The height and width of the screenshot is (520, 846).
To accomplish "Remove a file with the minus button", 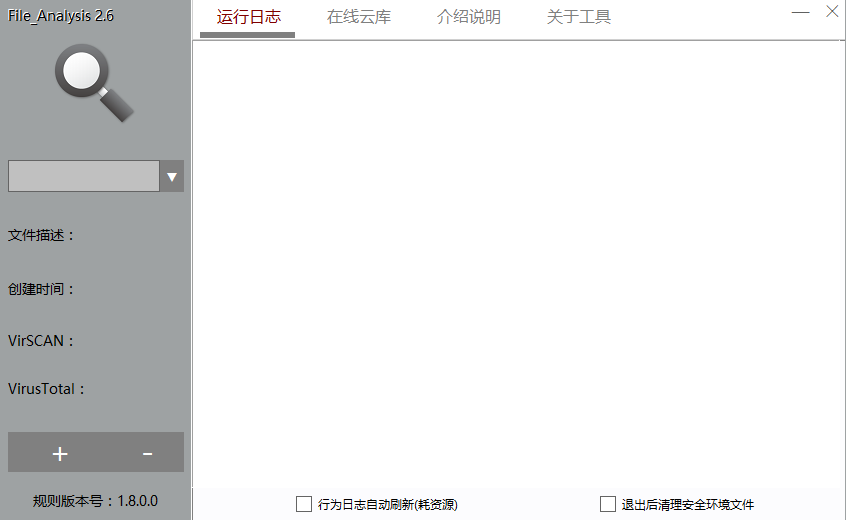I will click(147, 453).
